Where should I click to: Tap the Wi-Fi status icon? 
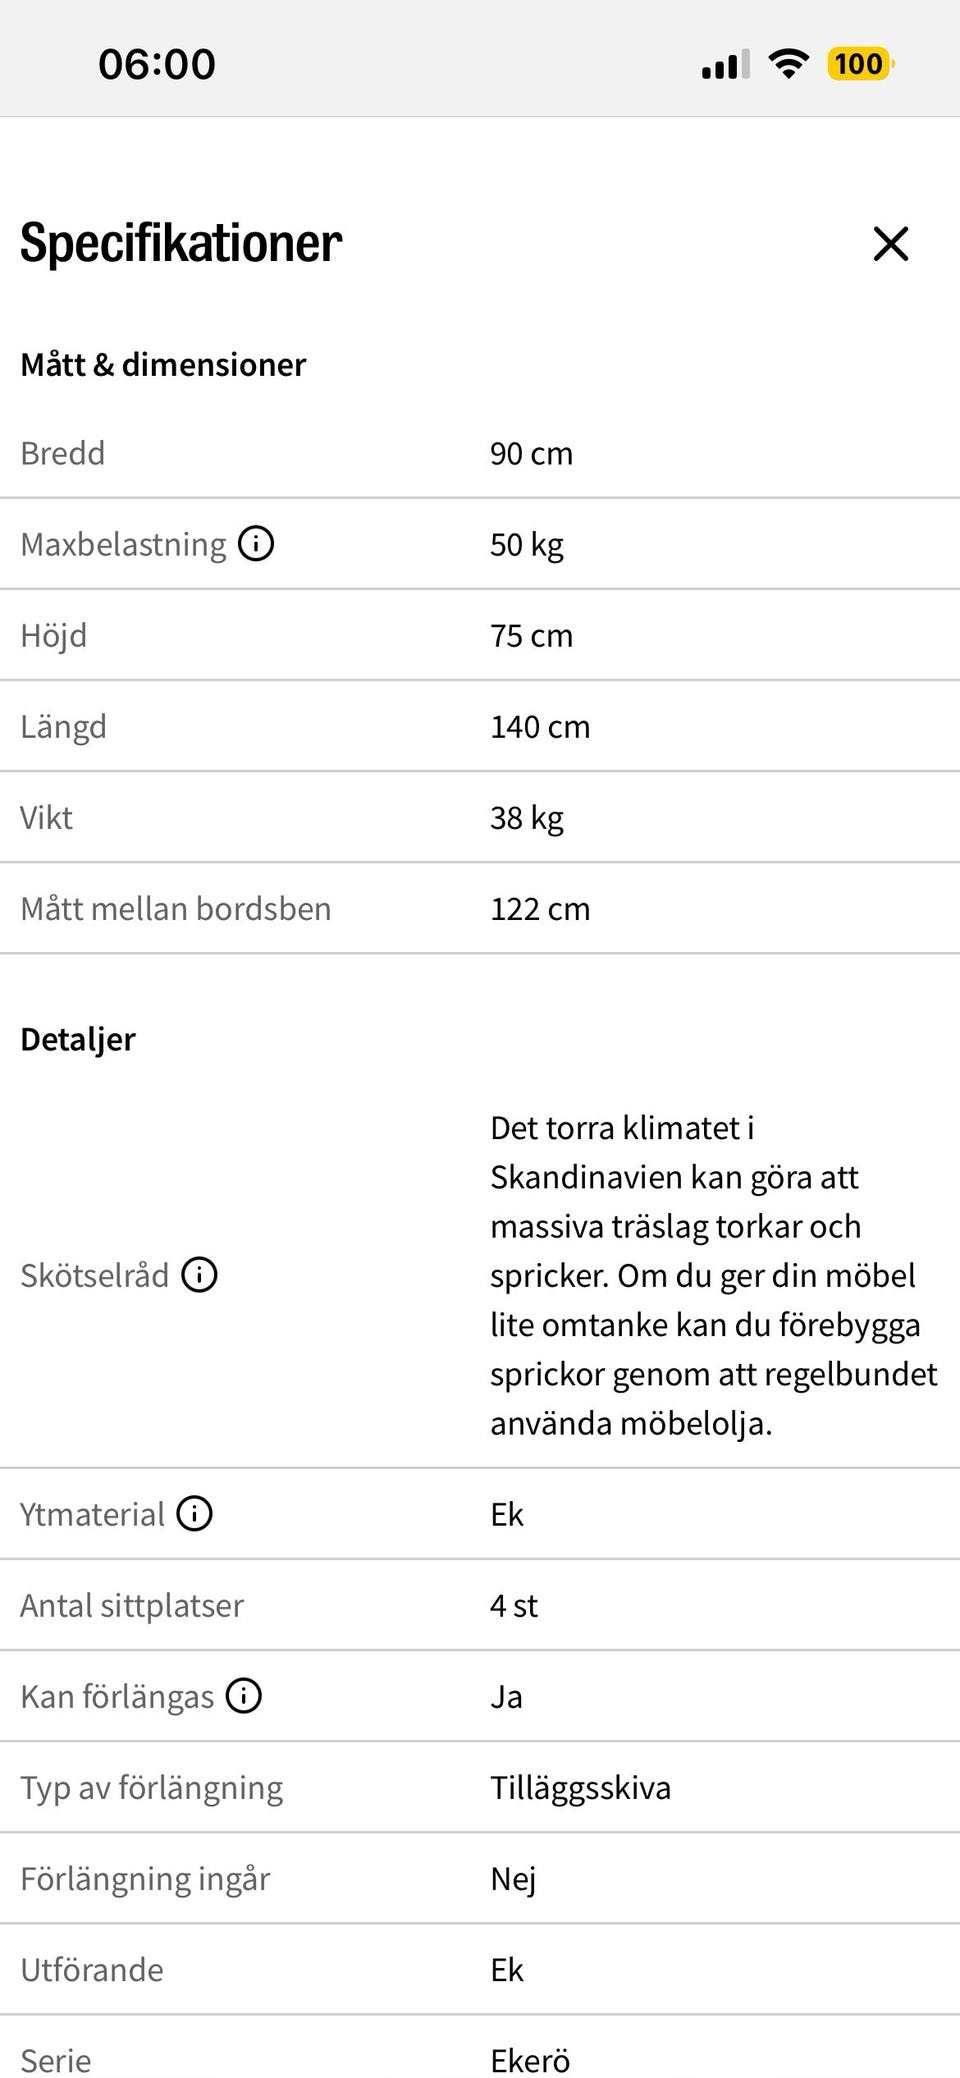(x=789, y=64)
